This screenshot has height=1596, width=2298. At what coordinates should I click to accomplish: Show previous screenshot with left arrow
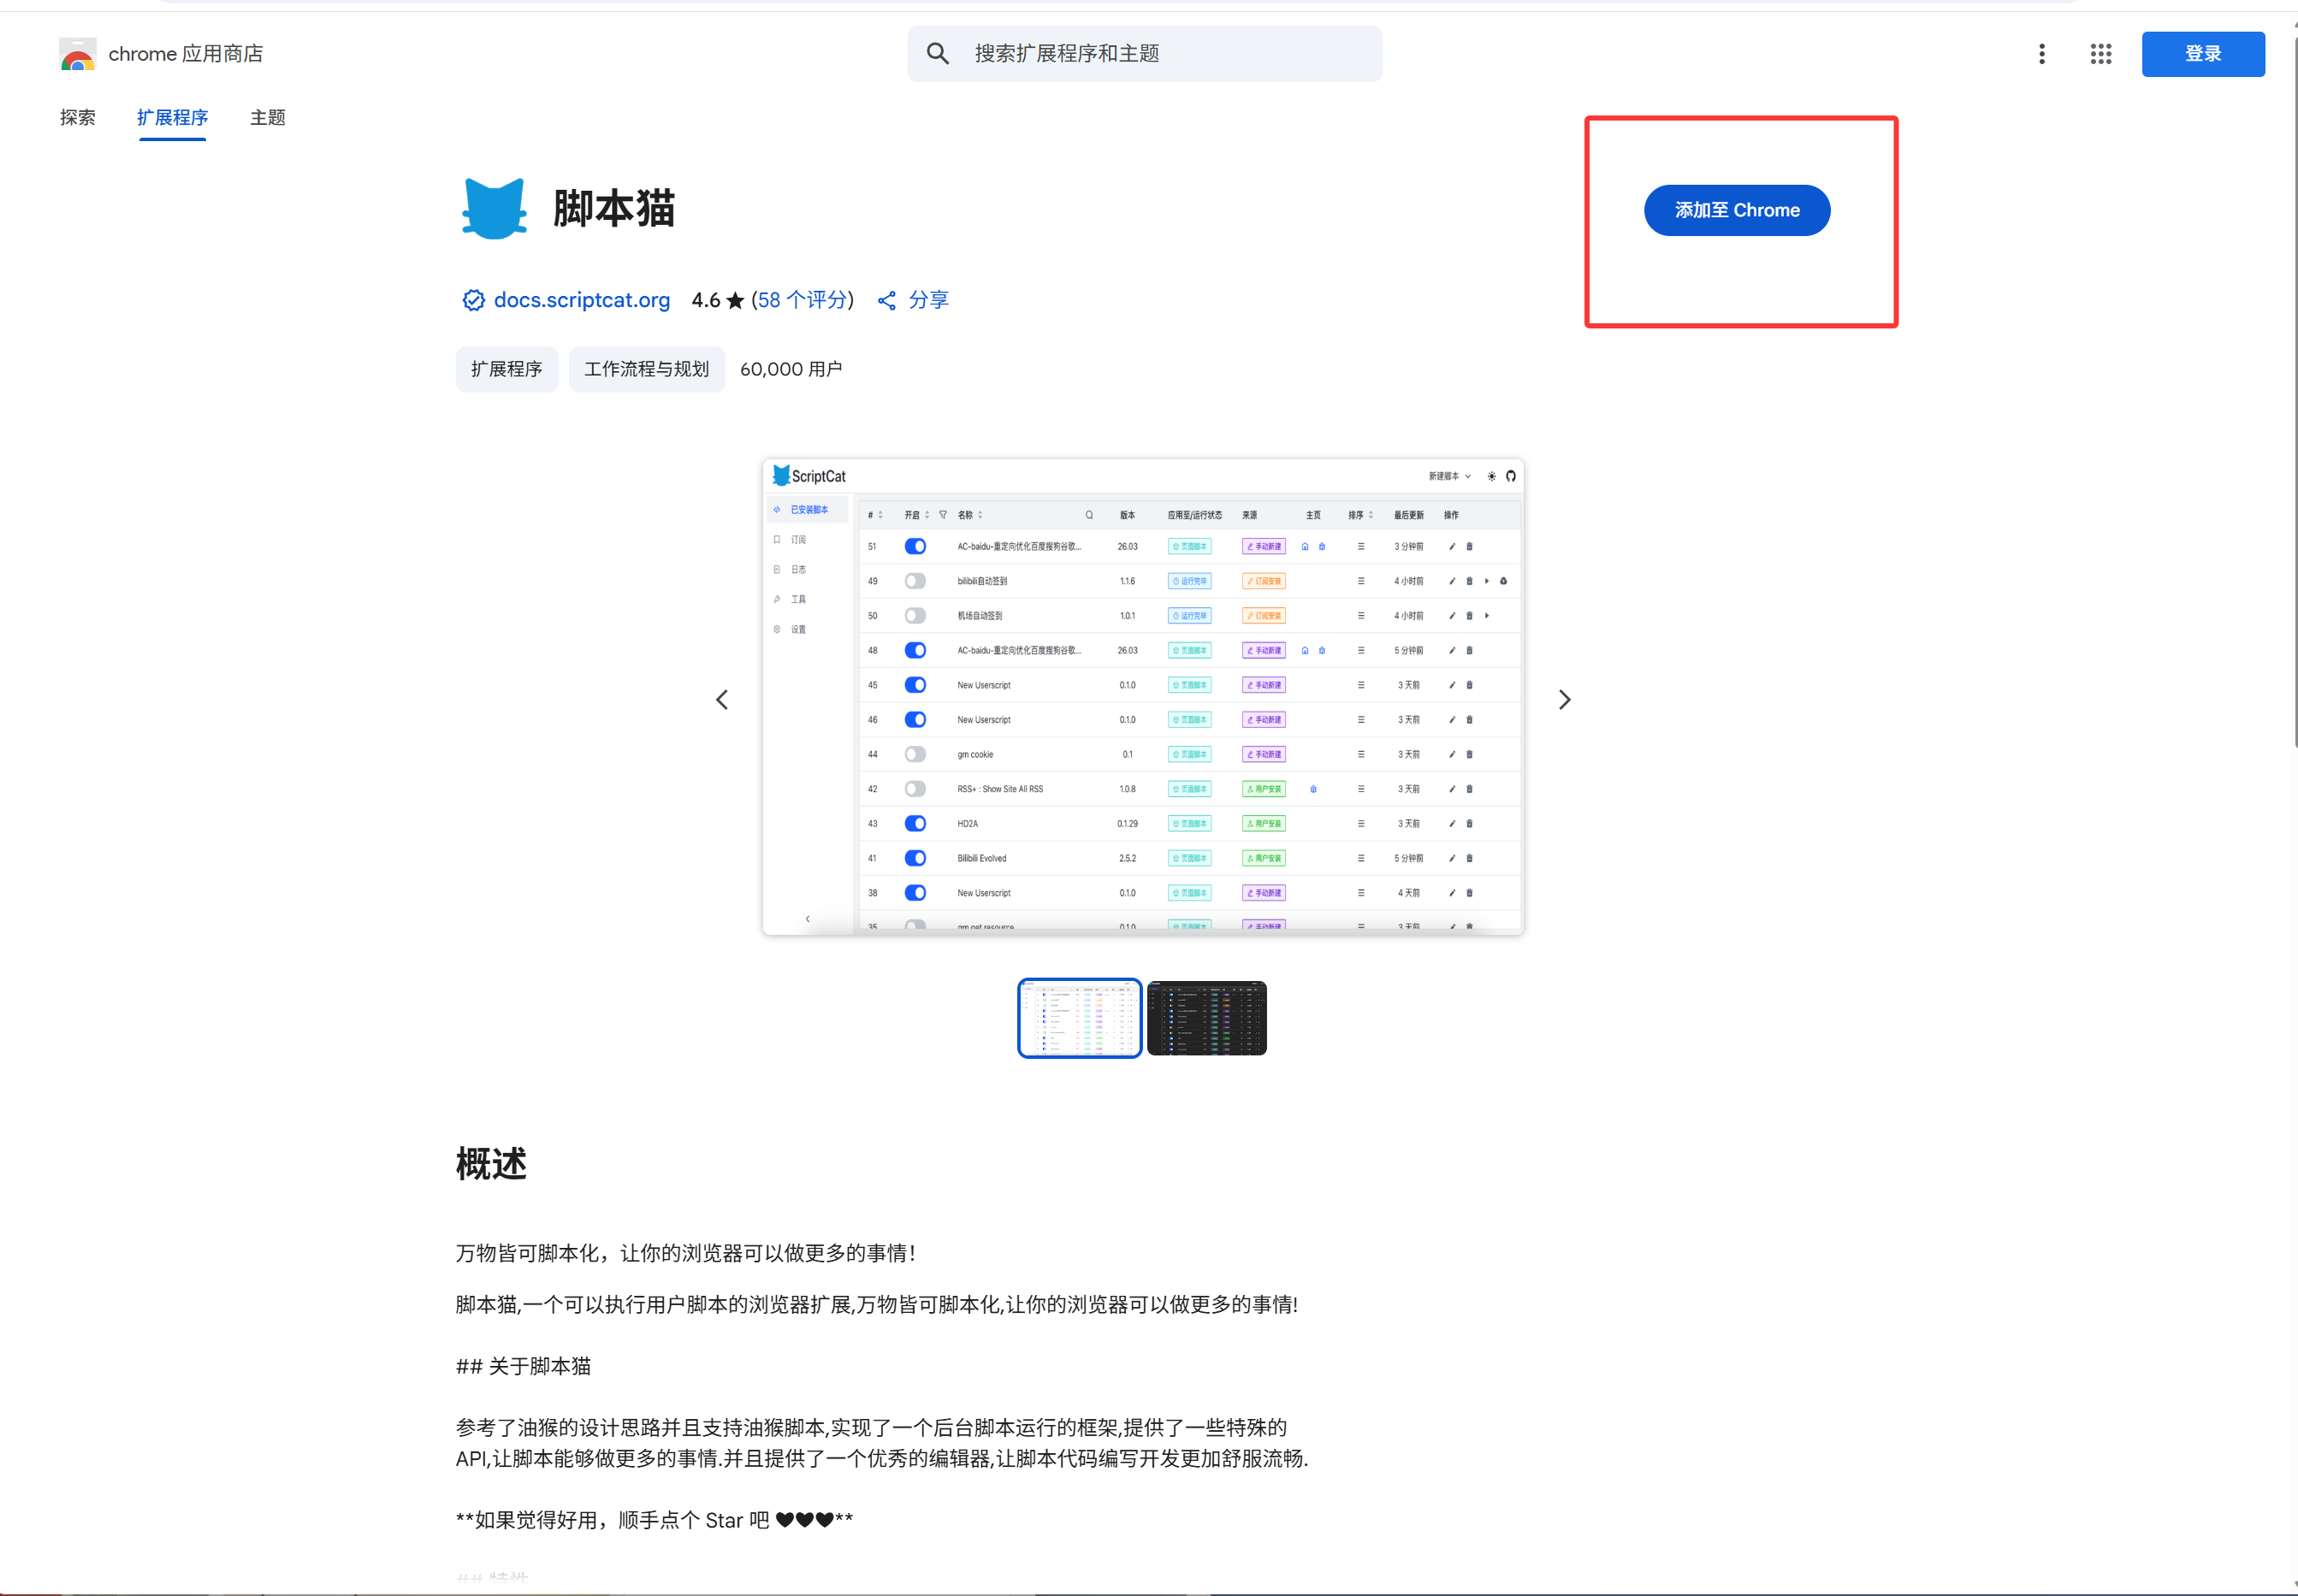pyautogui.click(x=722, y=700)
